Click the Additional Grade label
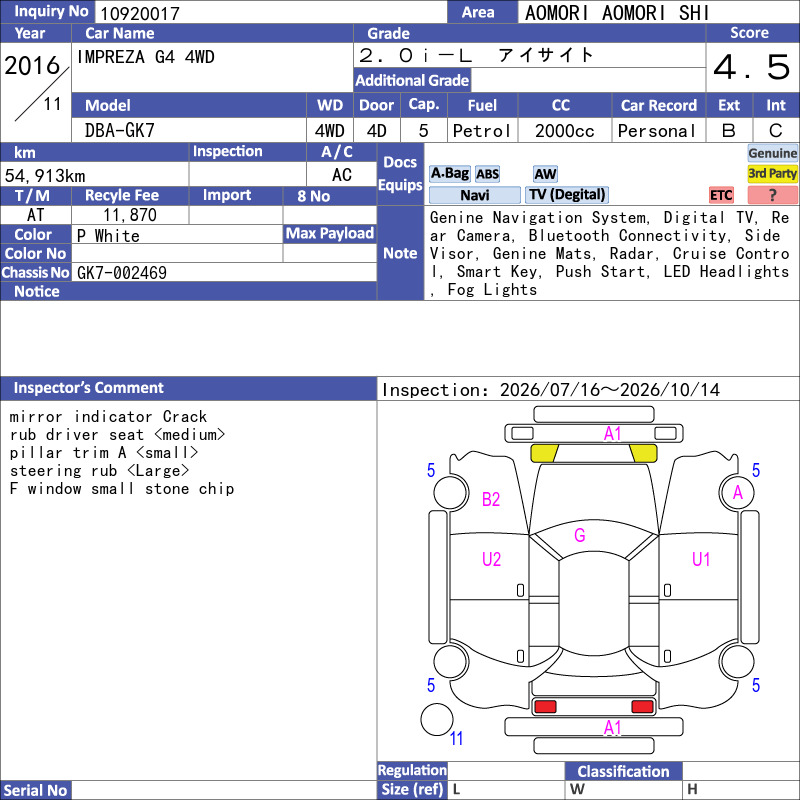The height and width of the screenshot is (800, 800). point(412,80)
